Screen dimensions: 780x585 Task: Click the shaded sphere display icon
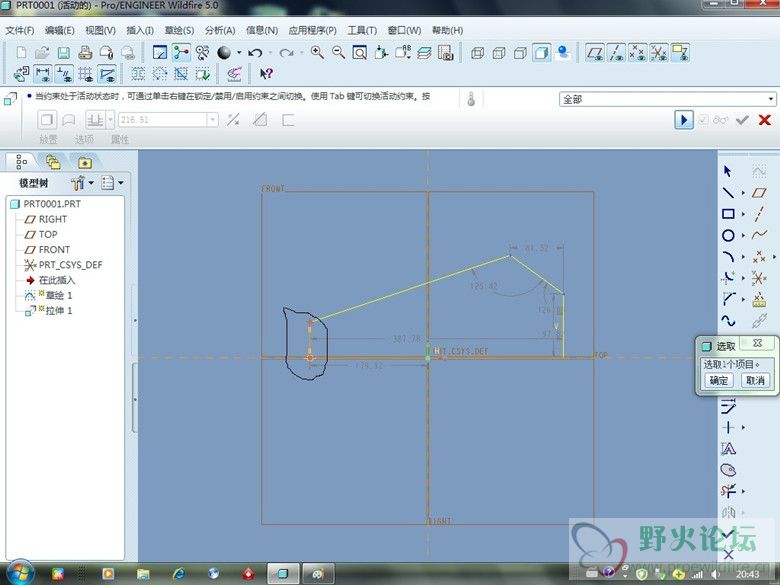[x=224, y=53]
